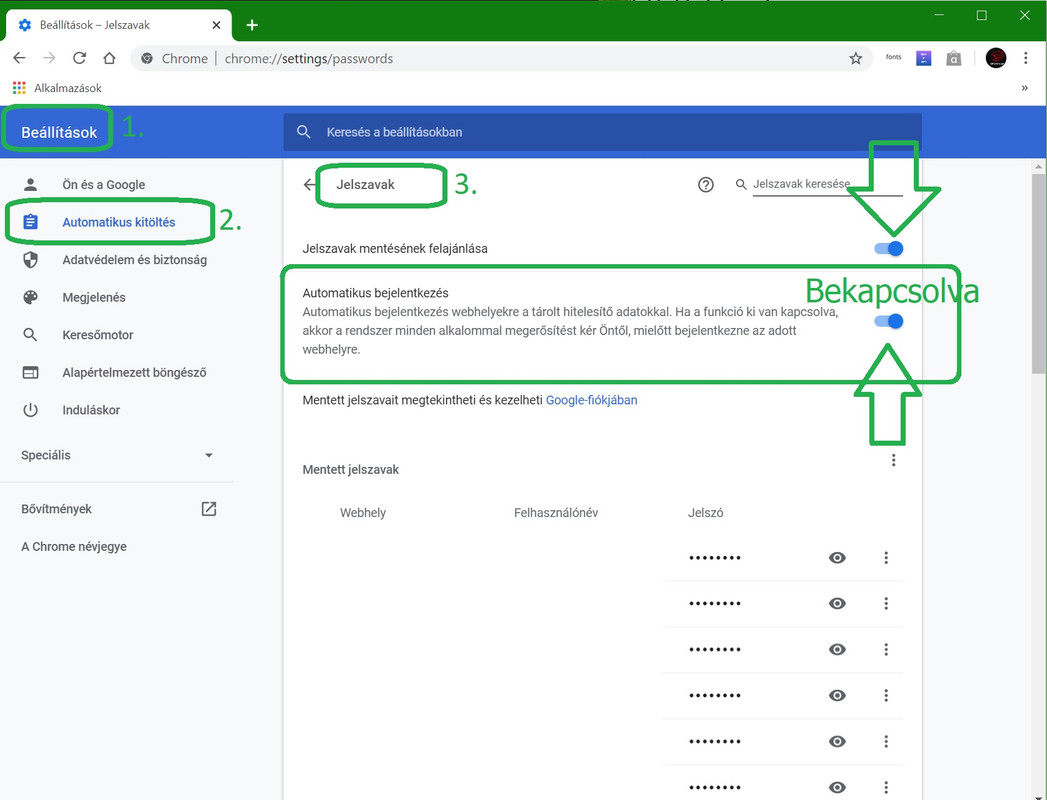Show the fourth saved password

pyautogui.click(x=837, y=696)
